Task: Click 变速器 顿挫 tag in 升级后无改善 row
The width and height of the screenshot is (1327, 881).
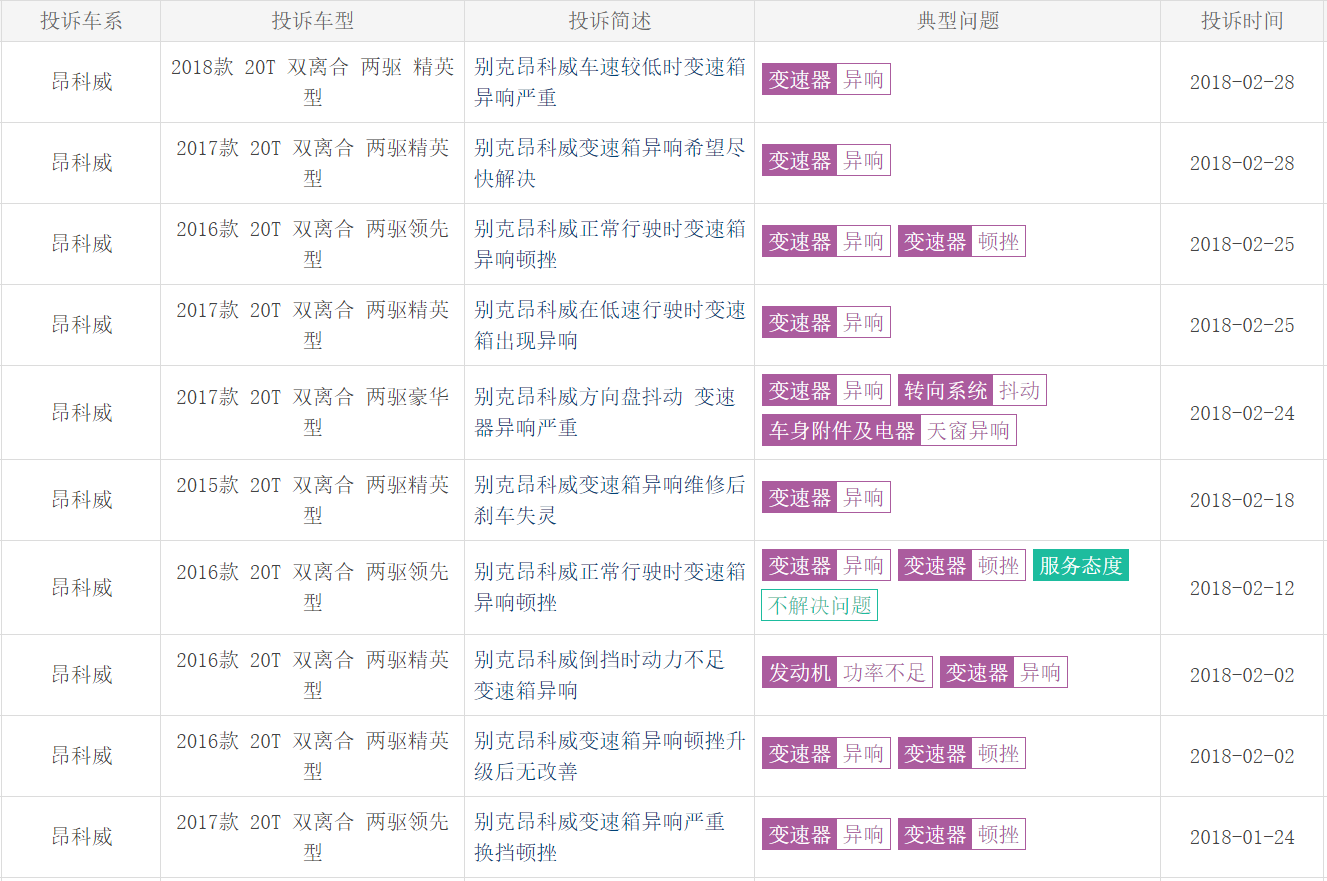Action: tap(962, 753)
